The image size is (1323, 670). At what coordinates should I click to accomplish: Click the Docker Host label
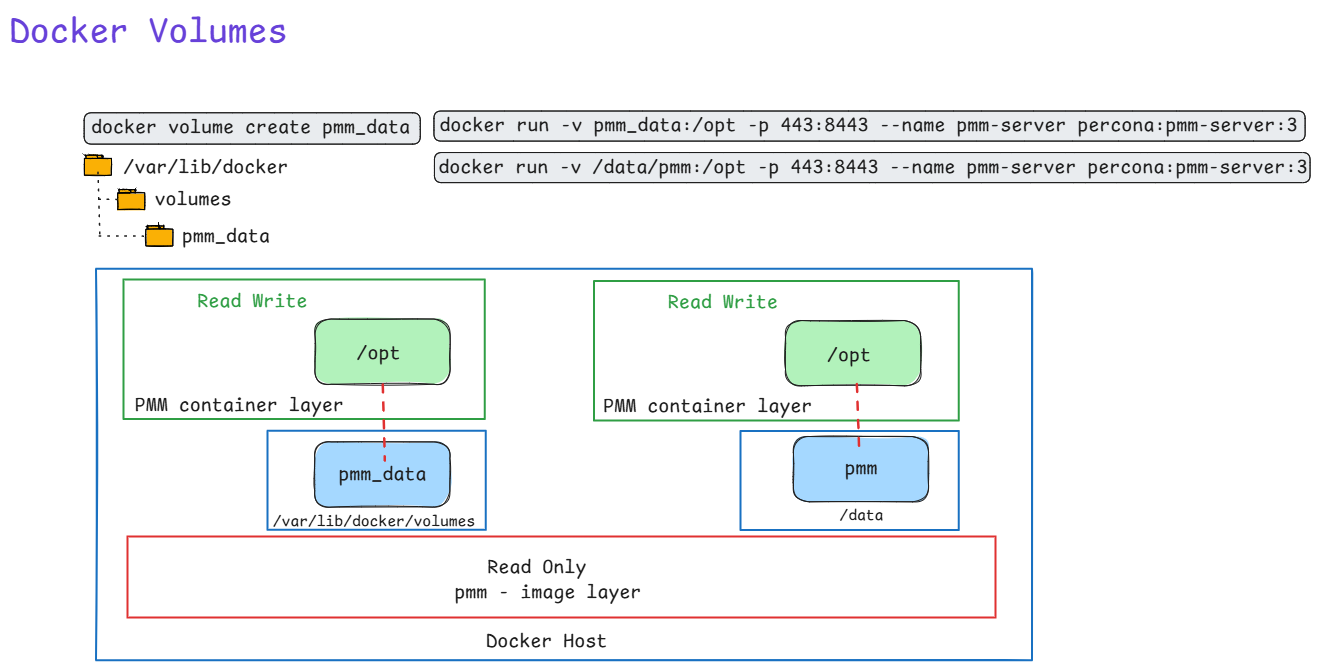(546, 641)
